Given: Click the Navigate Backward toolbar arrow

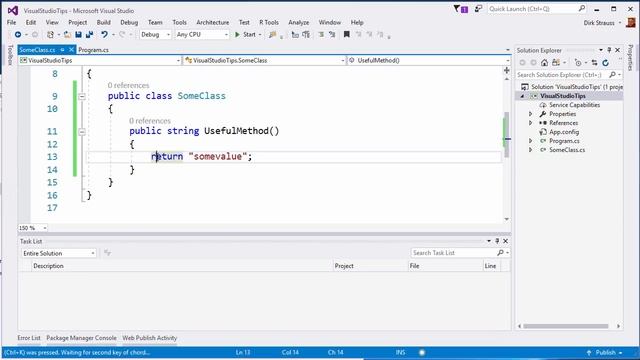Looking at the screenshot, I should [18, 35].
